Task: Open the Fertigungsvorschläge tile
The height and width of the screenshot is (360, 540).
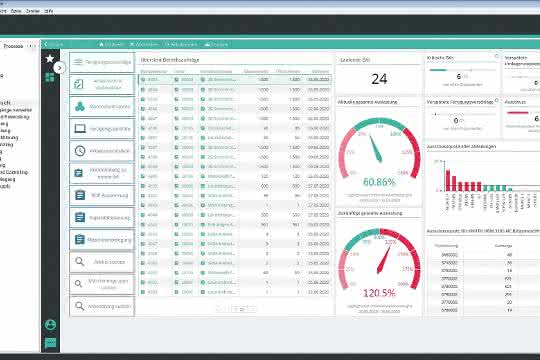Action: point(102,62)
